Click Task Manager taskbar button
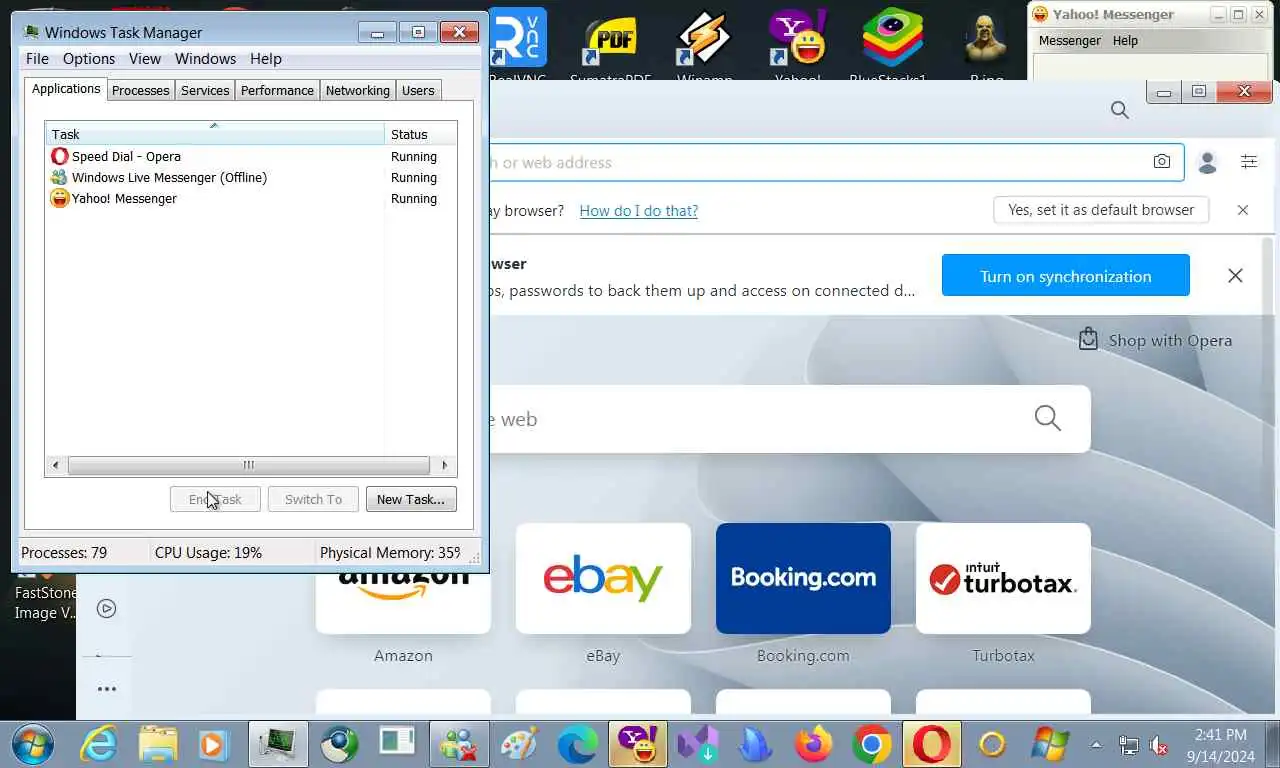Screen dimensions: 1280x768 [x=278, y=744]
